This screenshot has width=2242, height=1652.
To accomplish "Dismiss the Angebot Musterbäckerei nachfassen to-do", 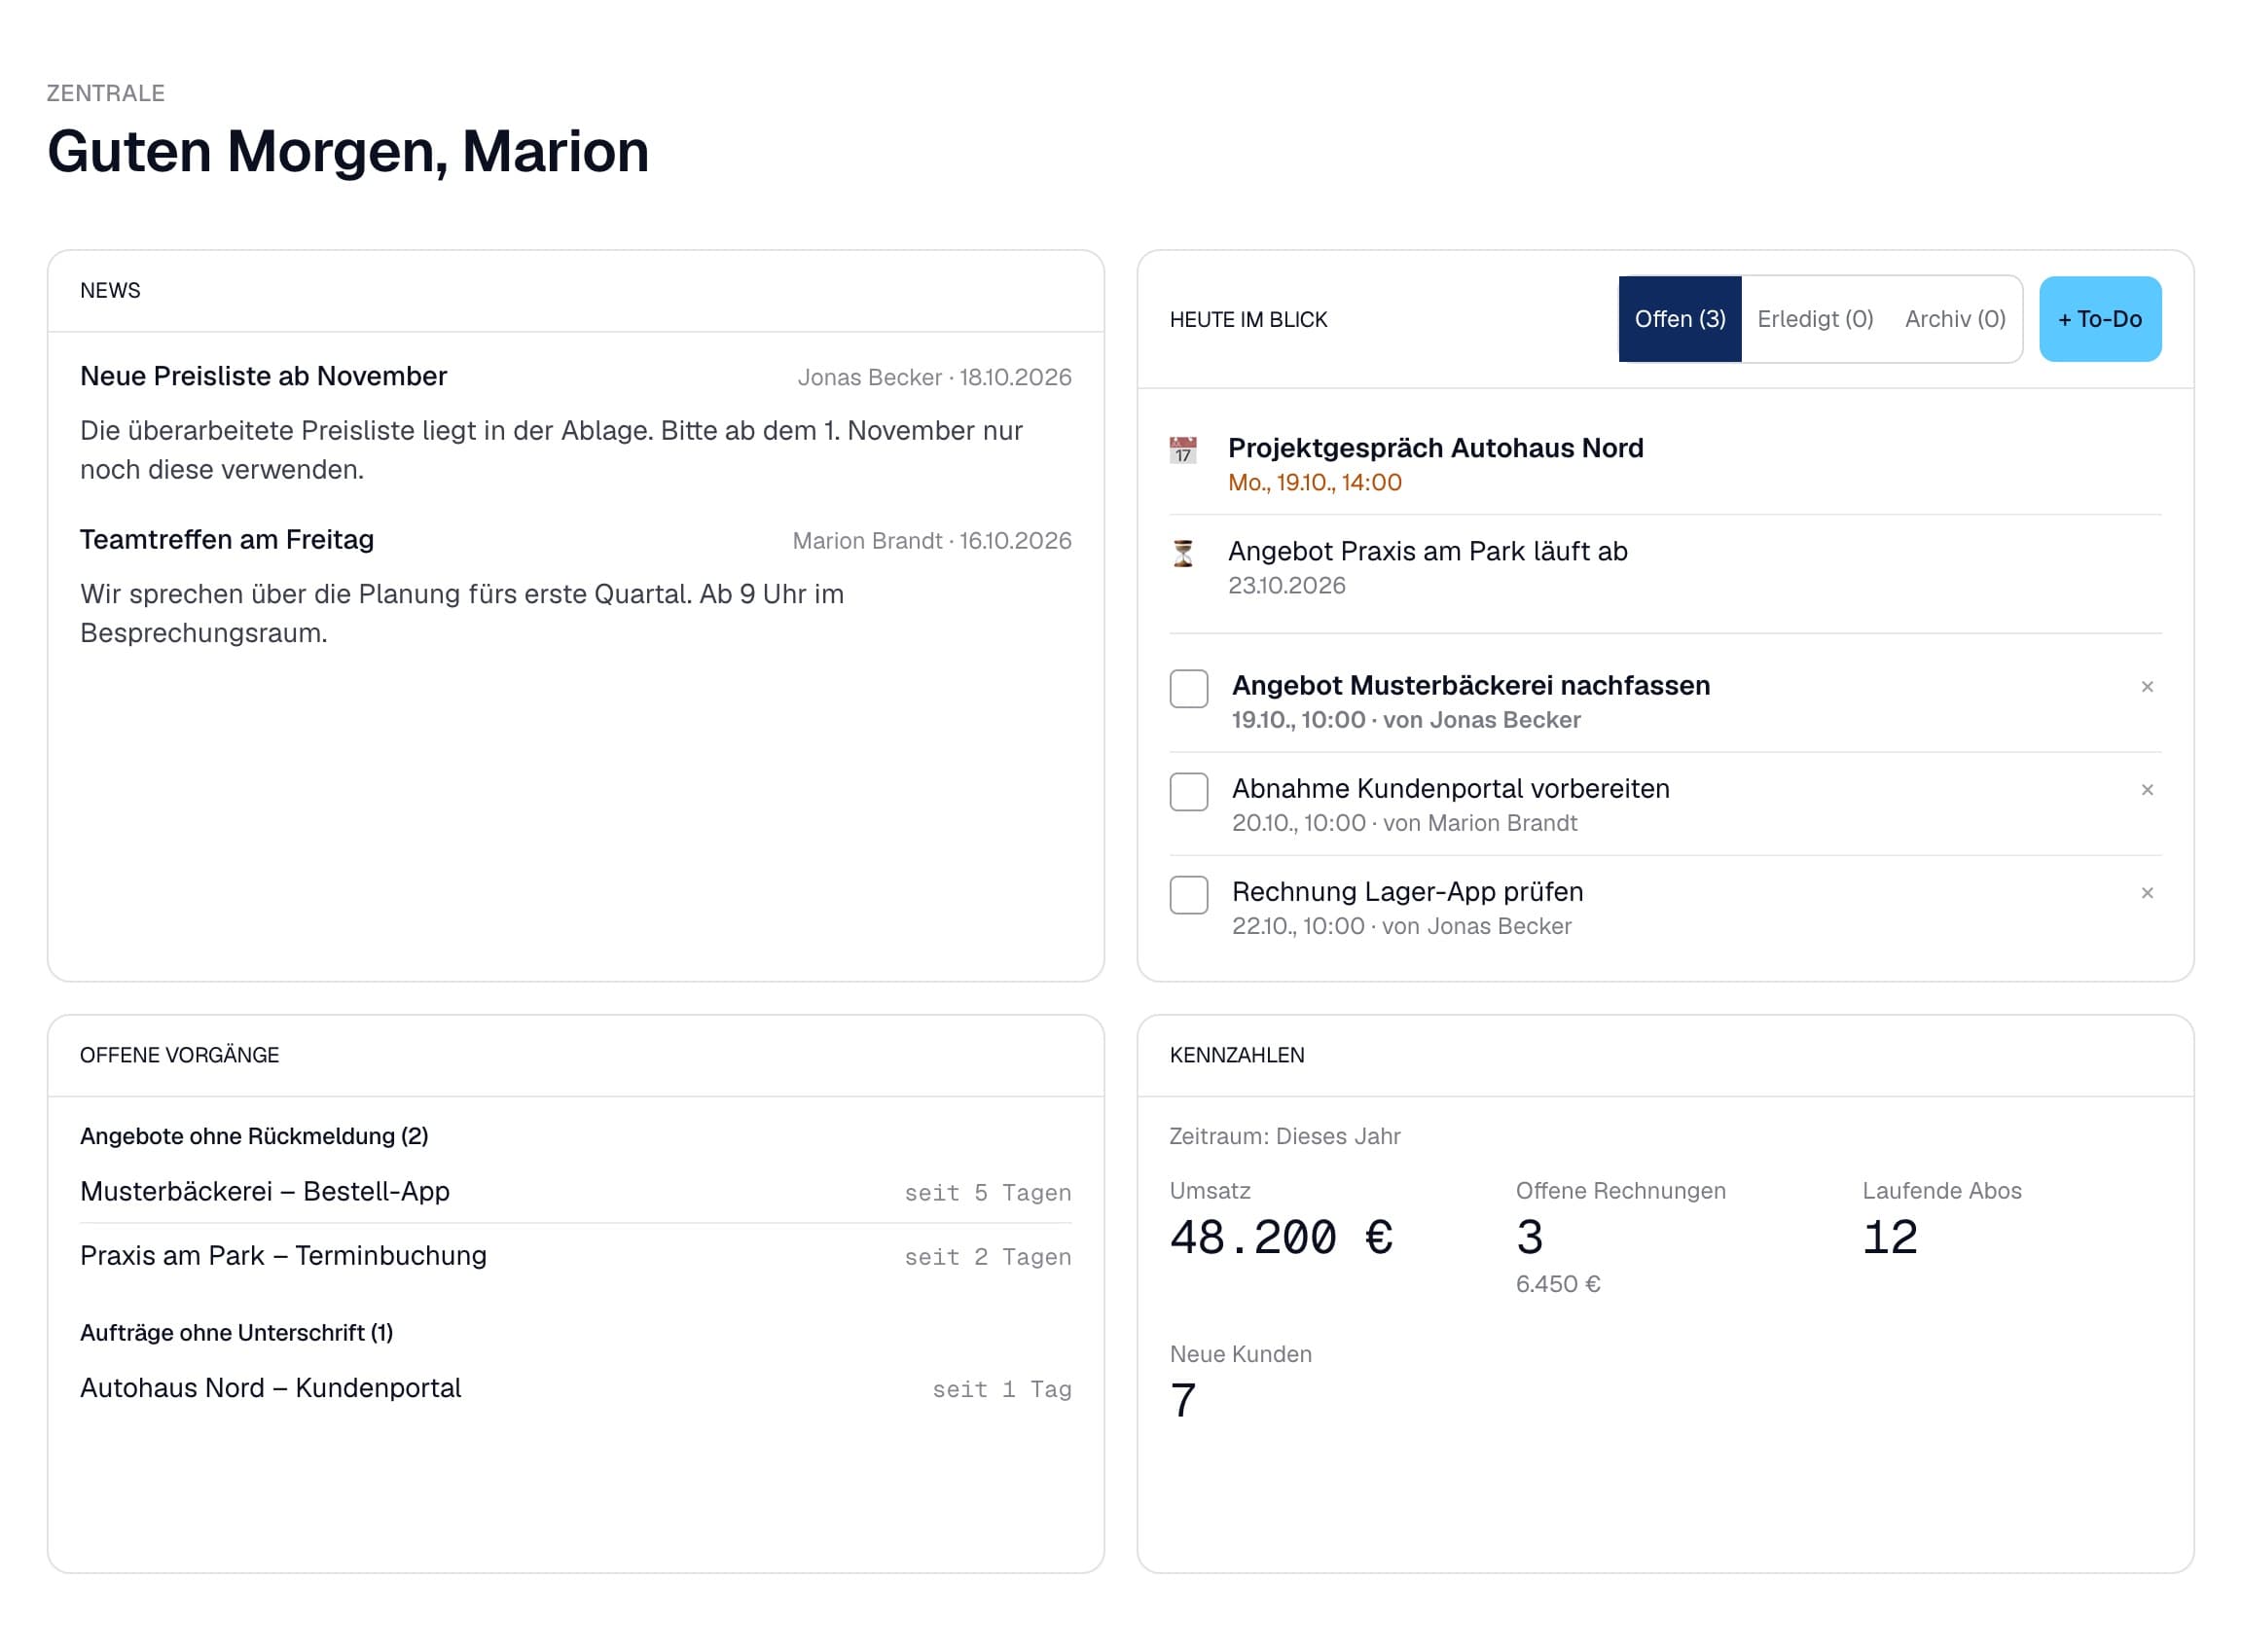I will click(x=2146, y=686).
